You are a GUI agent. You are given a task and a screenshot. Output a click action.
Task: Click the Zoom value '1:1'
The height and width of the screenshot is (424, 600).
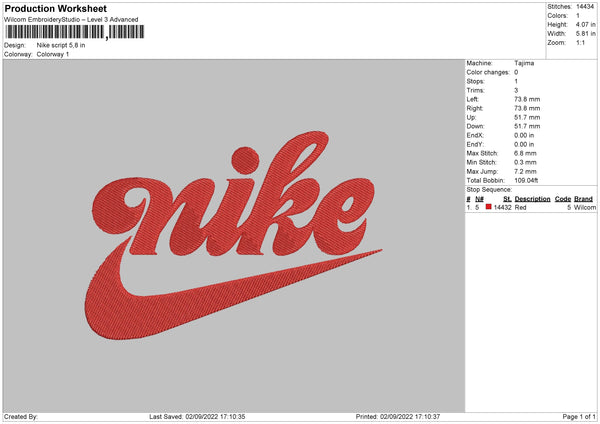[x=580, y=42]
